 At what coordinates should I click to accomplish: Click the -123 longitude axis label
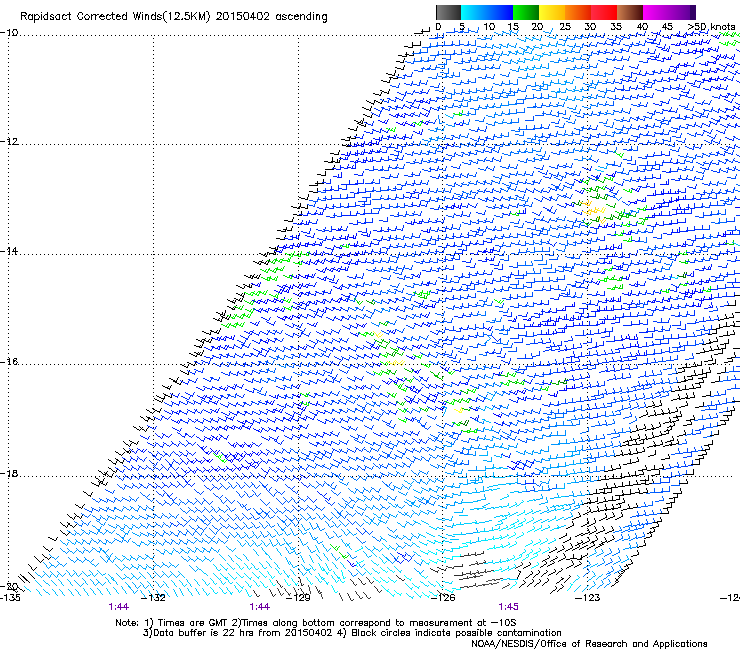(588, 598)
